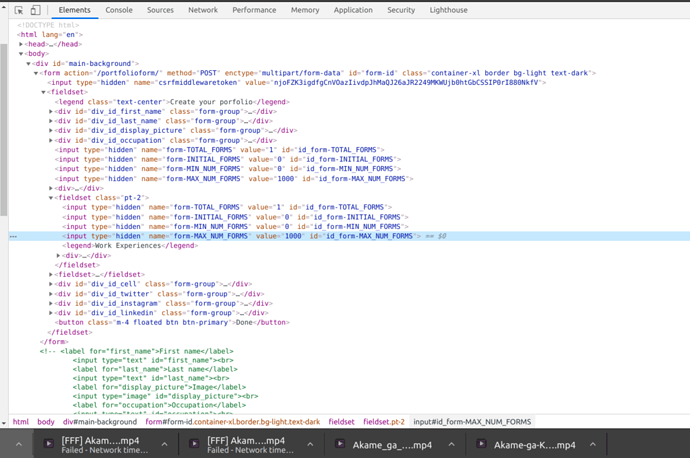Expand the head element node
The height and width of the screenshot is (458, 690).
point(21,44)
